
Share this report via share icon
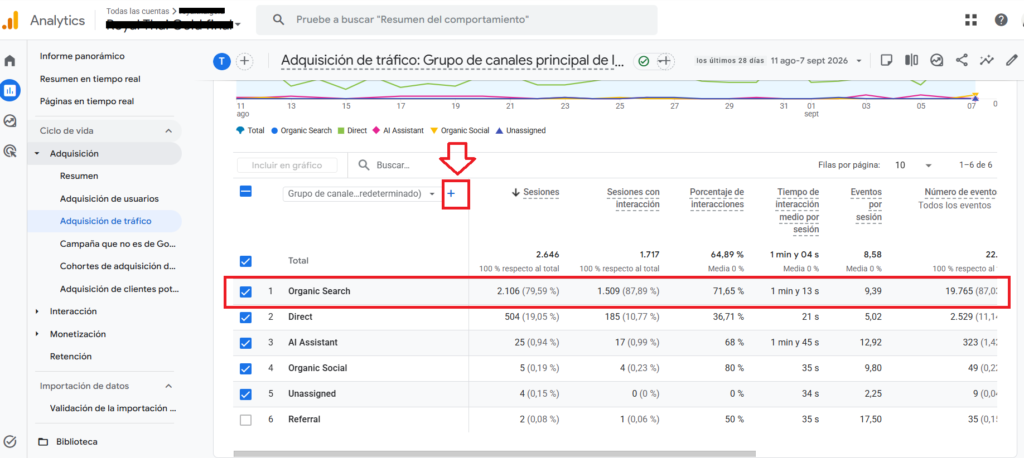(x=961, y=61)
